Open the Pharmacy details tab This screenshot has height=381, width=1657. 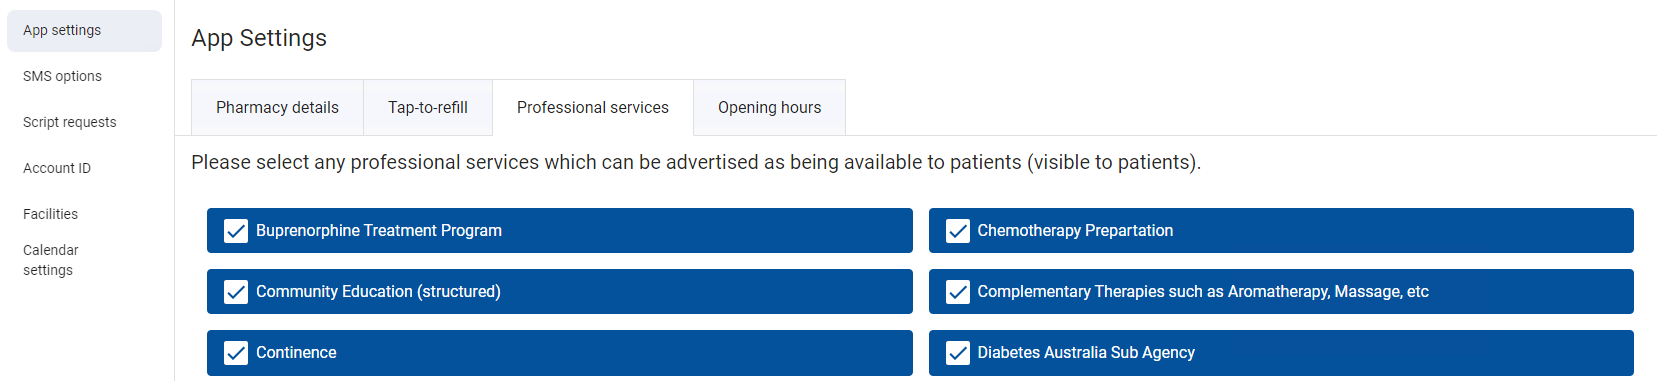(x=277, y=107)
